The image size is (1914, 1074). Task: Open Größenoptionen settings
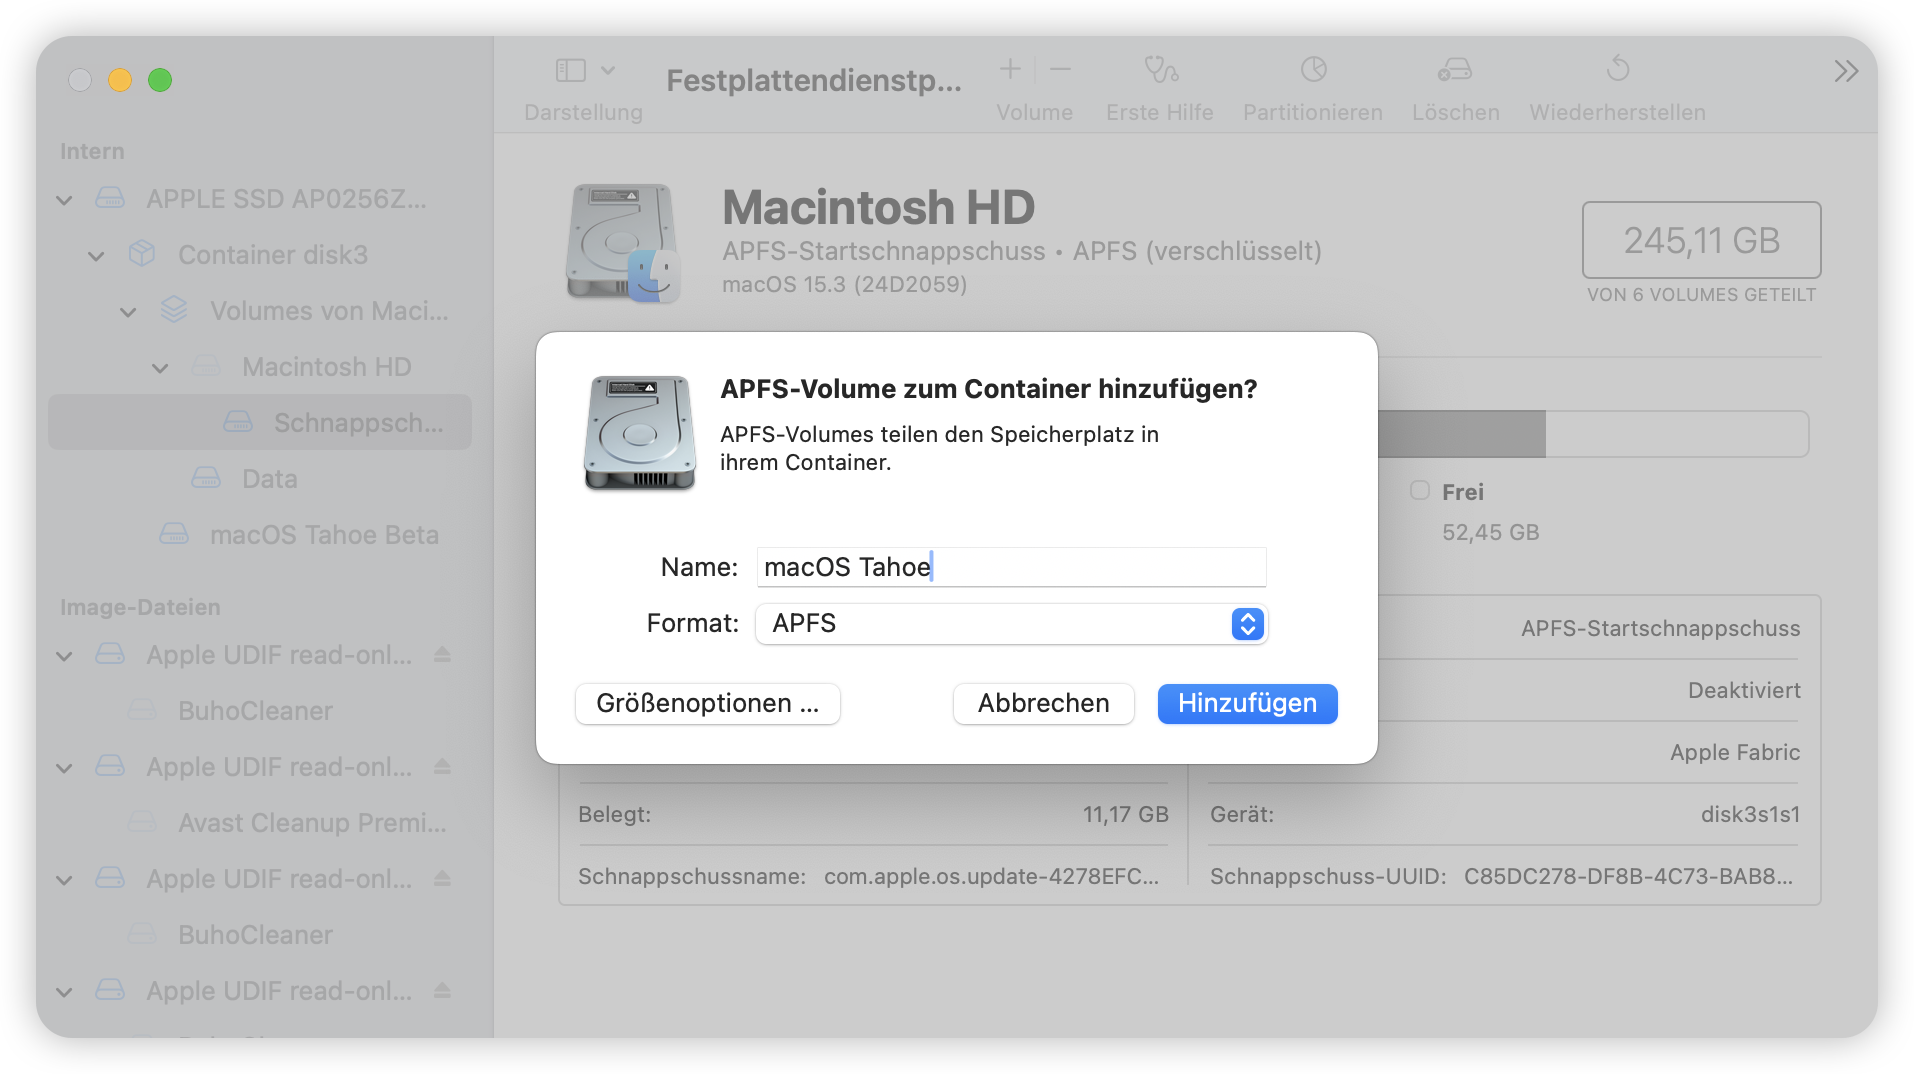coord(708,703)
